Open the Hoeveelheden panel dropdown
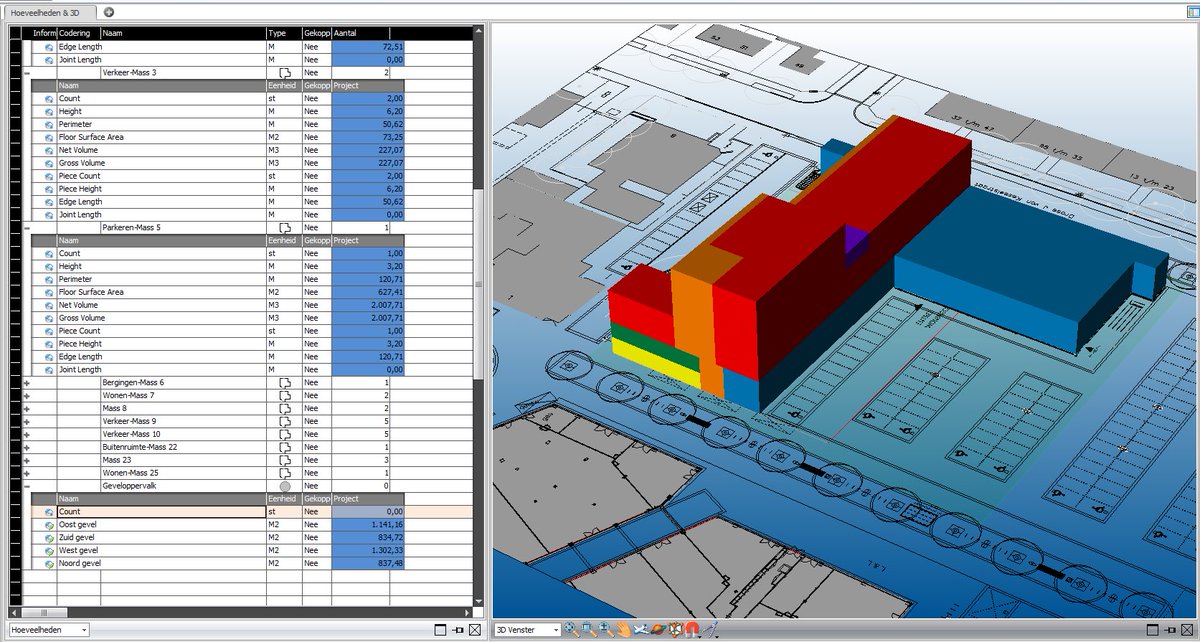Image resolution: width=1200 pixels, height=642 pixels. click(82, 630)
